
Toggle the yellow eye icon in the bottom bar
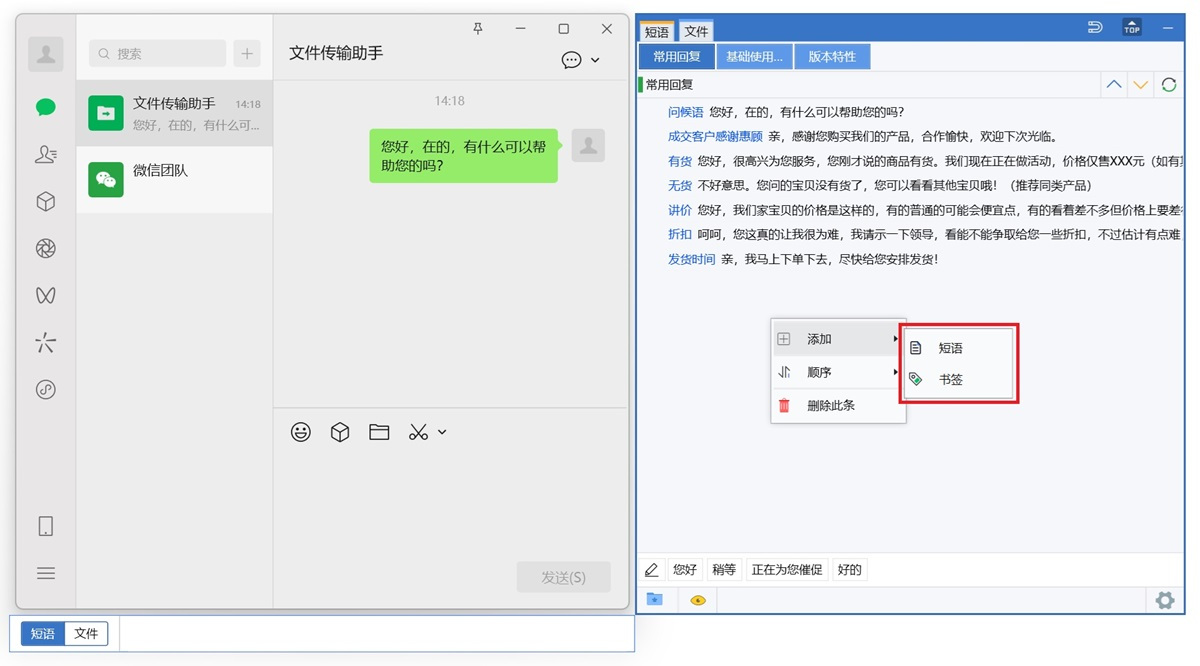pyautogui.click(x=698, y=599)
